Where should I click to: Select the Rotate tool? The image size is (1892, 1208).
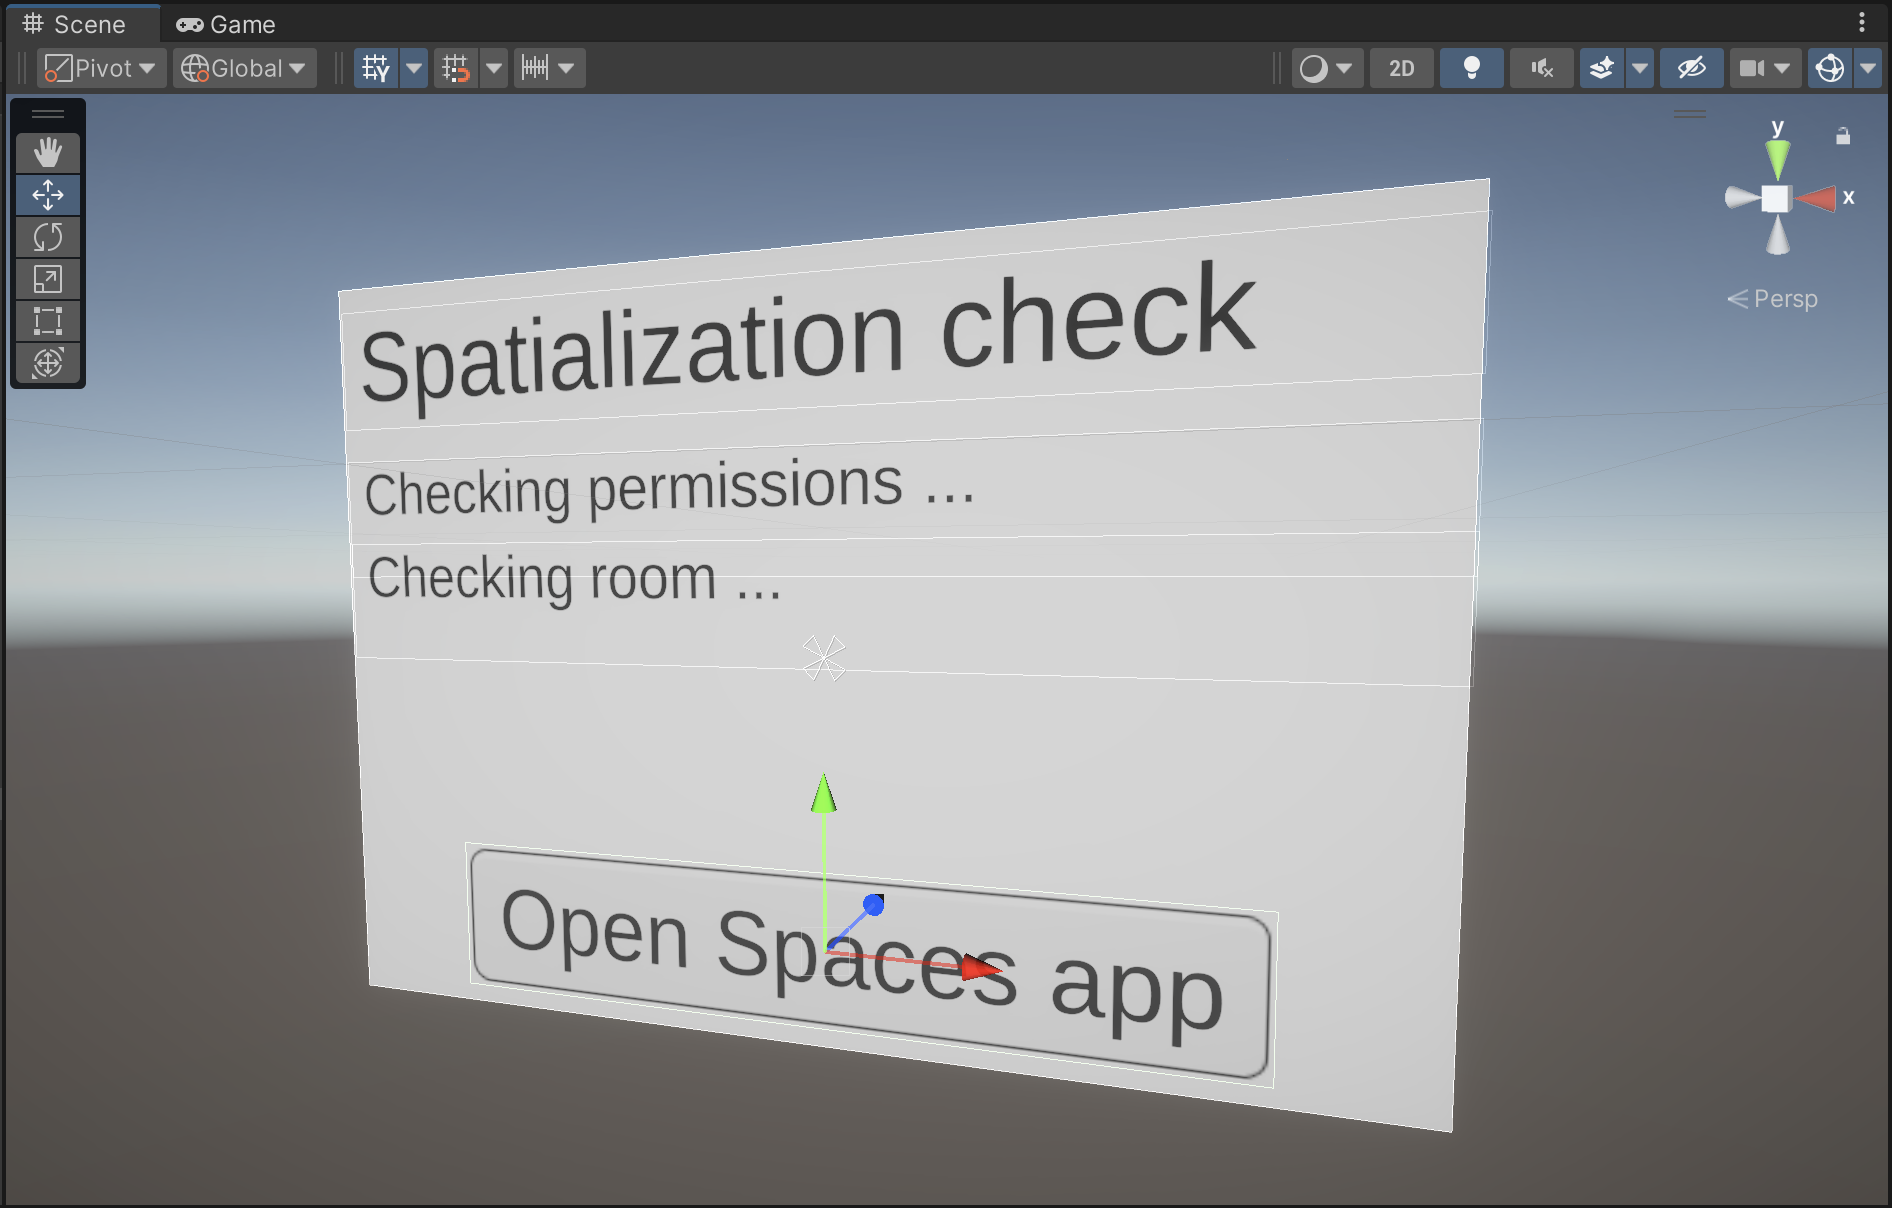[x=48, y=237]
